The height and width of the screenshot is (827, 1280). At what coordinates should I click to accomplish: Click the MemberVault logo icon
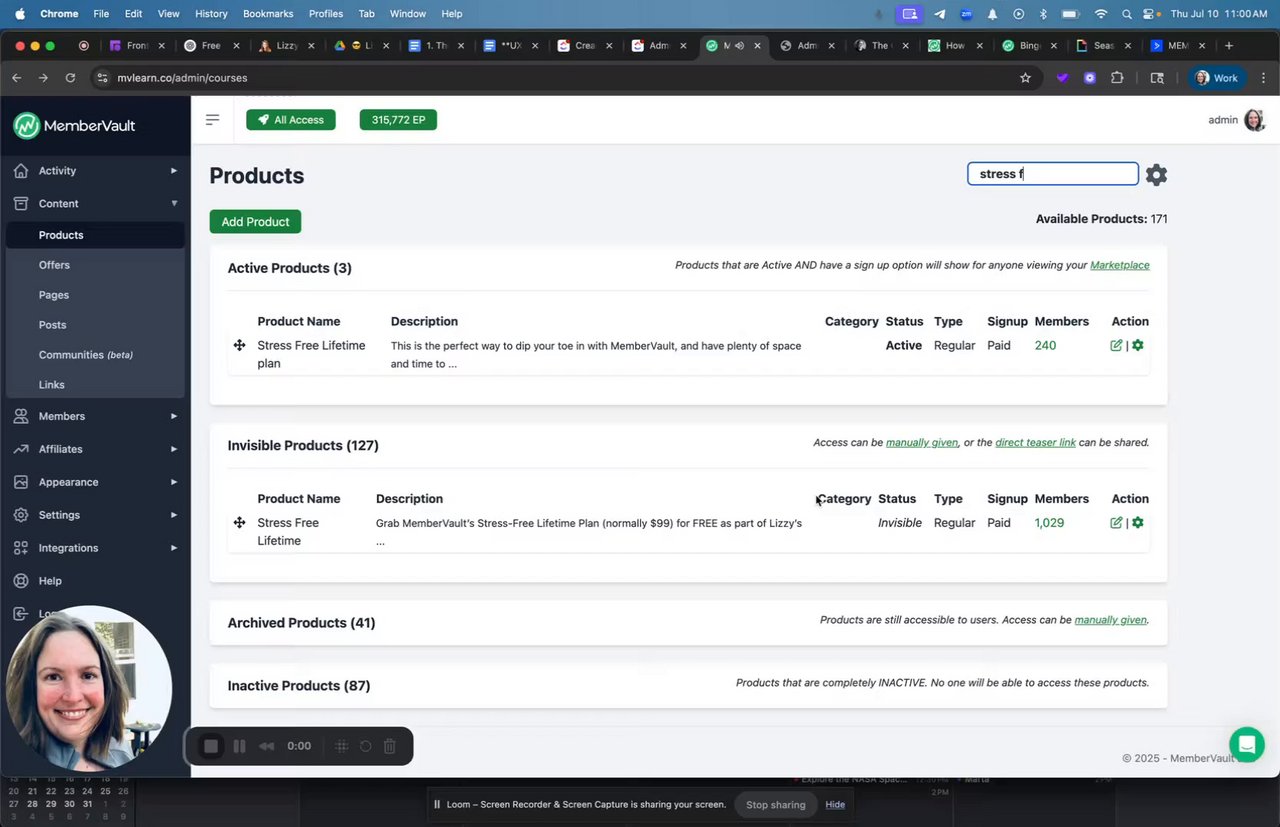(x=27, y=125)
